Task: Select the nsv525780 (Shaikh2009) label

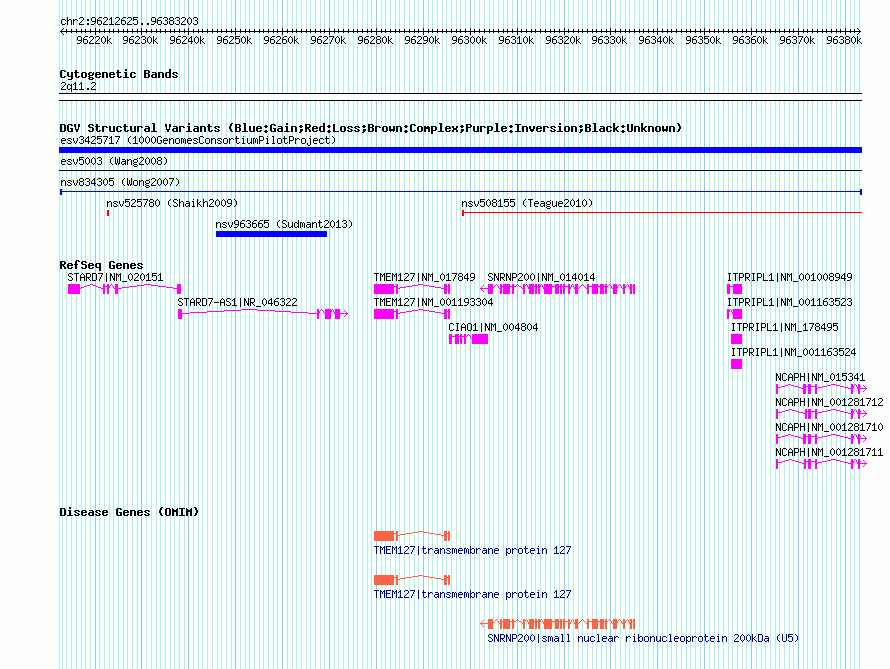Action: 172,203
